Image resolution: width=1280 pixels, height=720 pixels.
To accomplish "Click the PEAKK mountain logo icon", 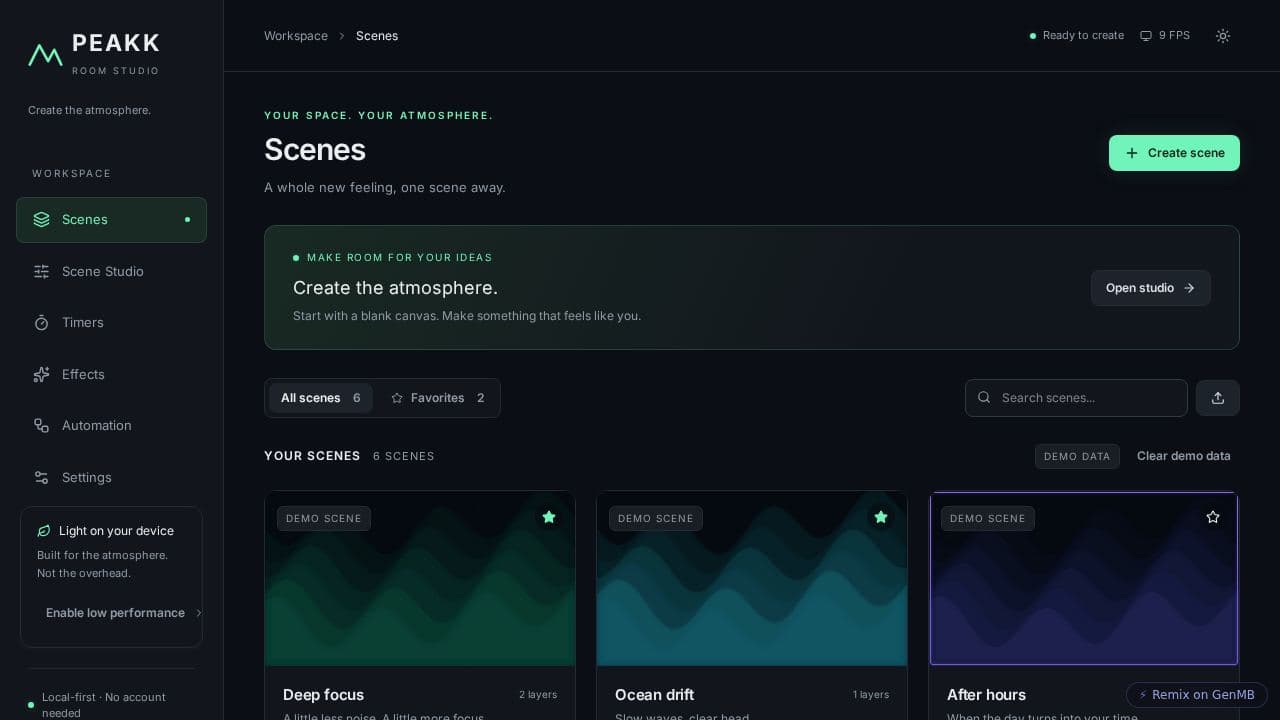I will [45, 55].
